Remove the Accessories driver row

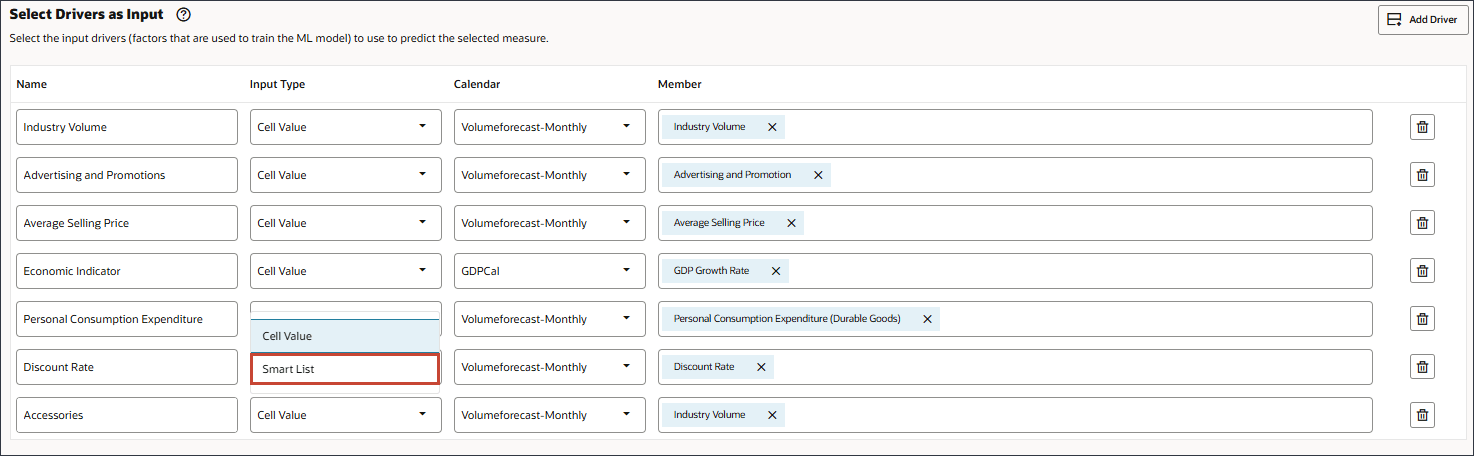pyautogui.click(x=1422, y=415)
